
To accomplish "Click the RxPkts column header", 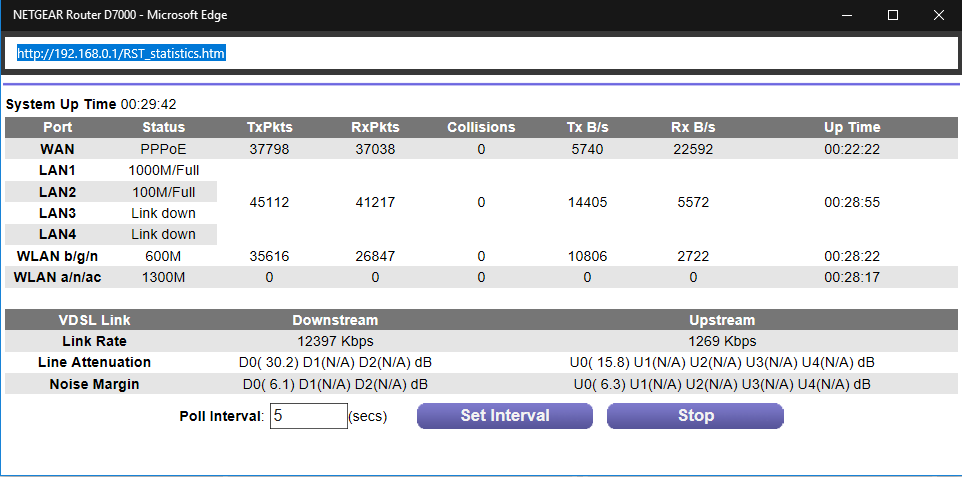I will tap(375, 127).
